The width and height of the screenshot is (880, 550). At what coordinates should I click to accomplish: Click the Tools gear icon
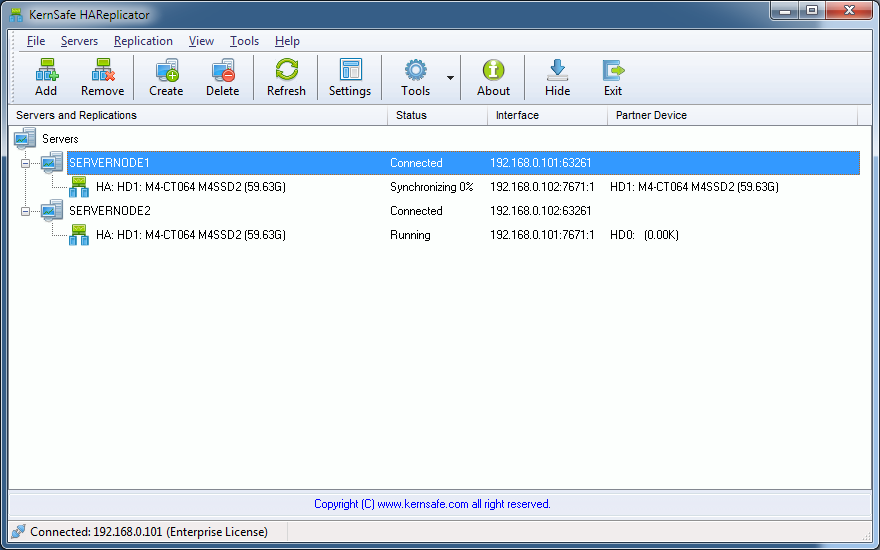[415, 70]
